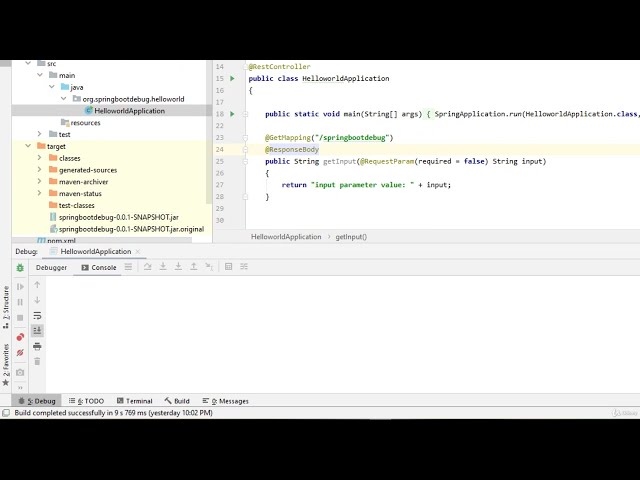Open the TODO tool window
Screen dimensions: 640x480
click(87, 401)
